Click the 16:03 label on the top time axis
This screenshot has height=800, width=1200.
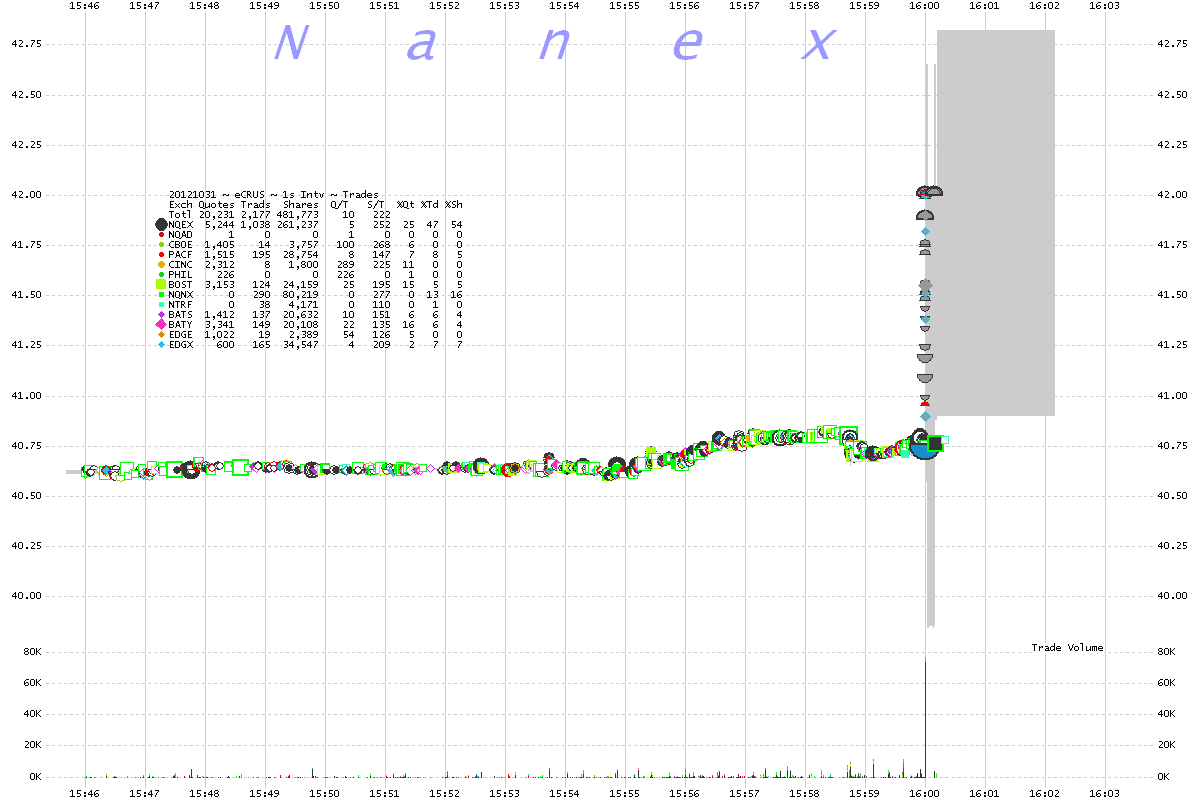pyautogui.click(x=1104, y=7)
